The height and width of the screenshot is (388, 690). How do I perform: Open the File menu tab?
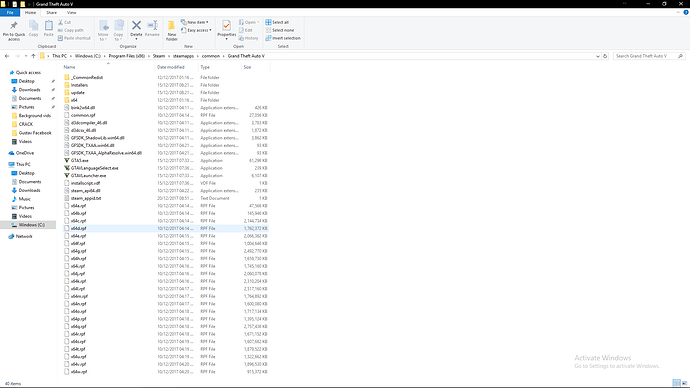[10, 13]
